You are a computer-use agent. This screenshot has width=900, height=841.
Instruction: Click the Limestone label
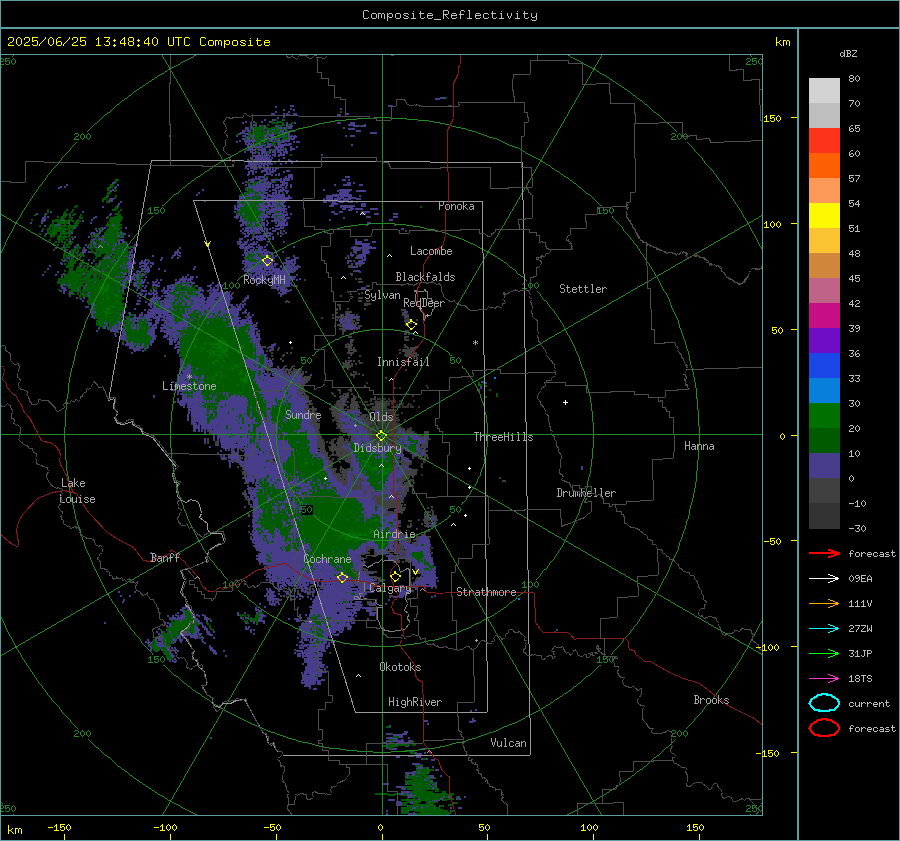click(189, 386)
